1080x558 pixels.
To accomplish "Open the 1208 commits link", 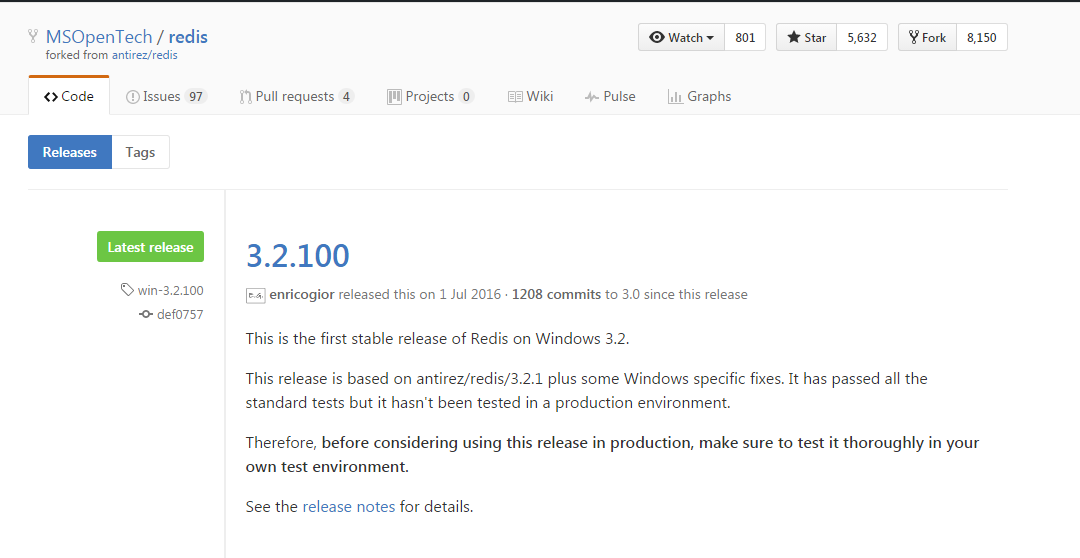I will (557, 294).
